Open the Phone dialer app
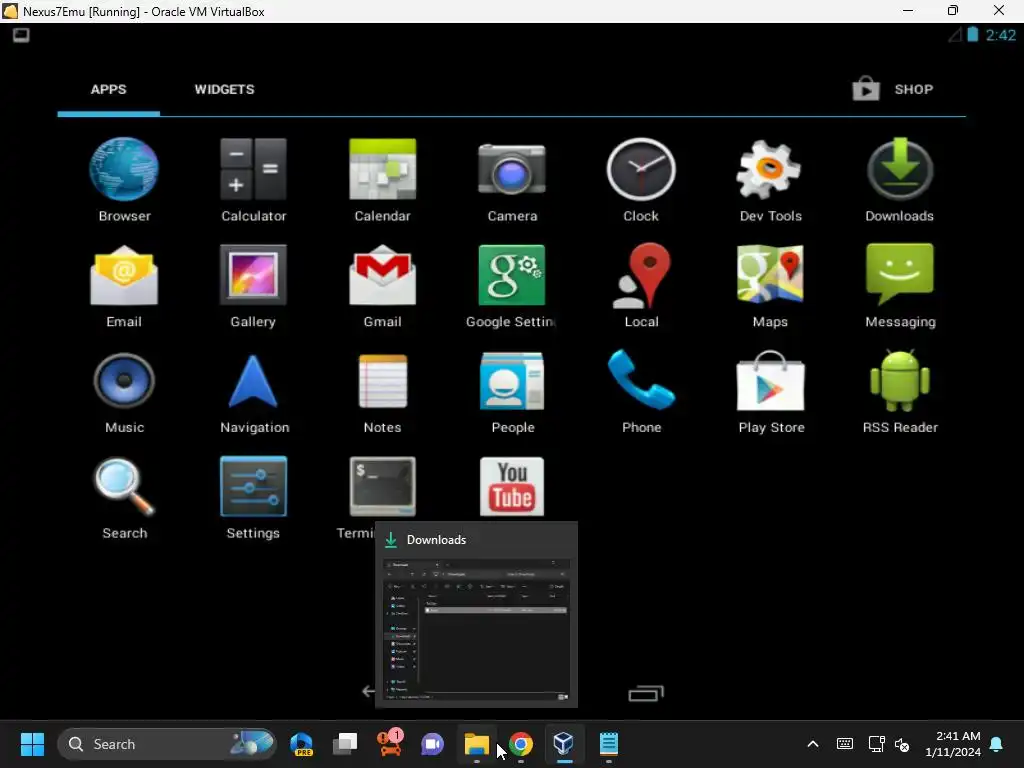 (641, 391)
